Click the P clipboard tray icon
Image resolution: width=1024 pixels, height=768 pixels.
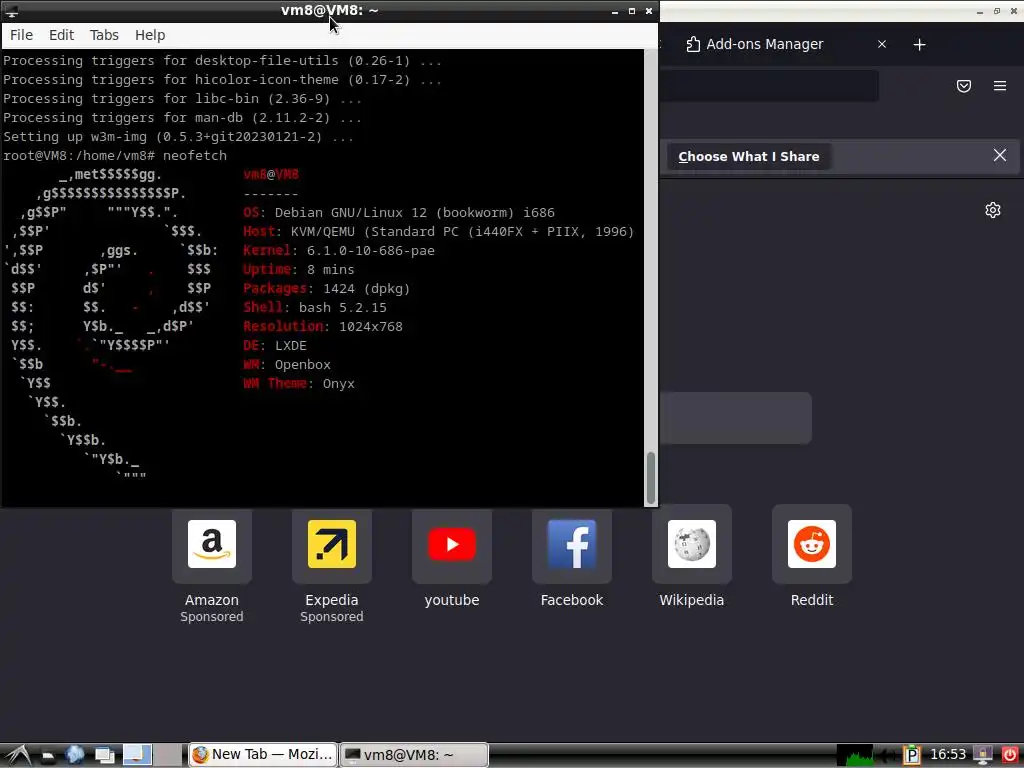(x=911, y=756)
